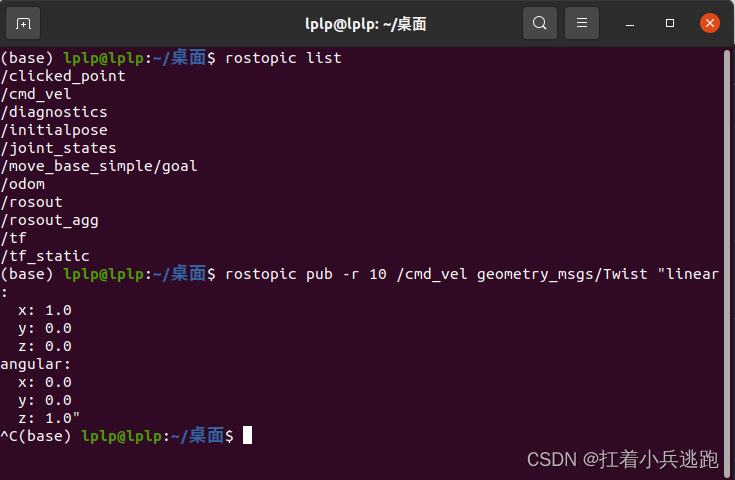Click the /odom topic line
This screenshot has width=735, height=480.
[23, 184]
